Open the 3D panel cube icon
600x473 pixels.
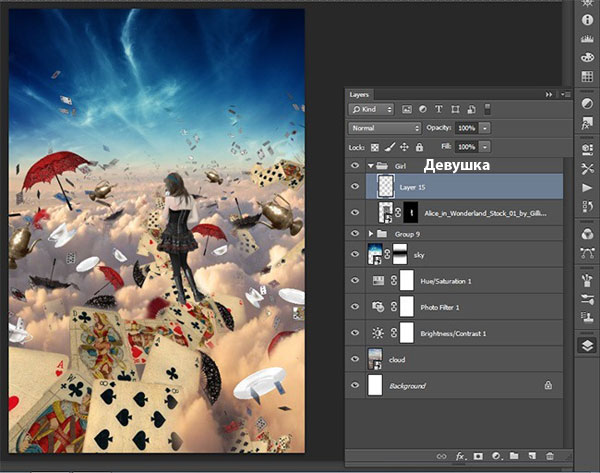pyautogui.click(x=587, y=149)
